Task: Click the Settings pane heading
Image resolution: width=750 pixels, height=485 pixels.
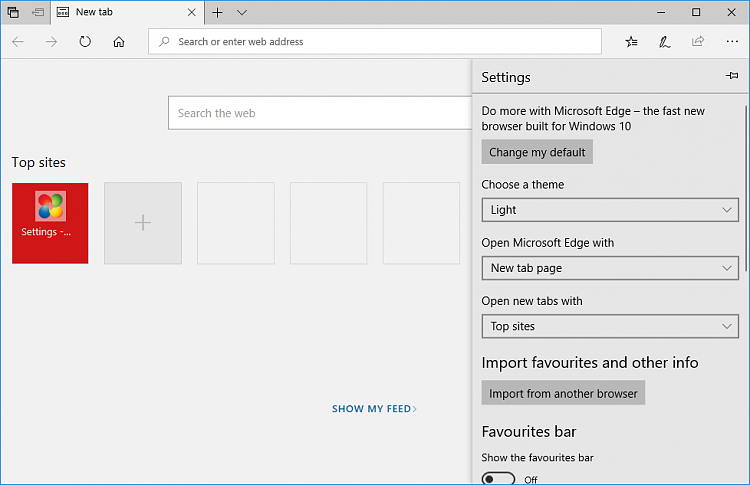Action: (506, 77)
